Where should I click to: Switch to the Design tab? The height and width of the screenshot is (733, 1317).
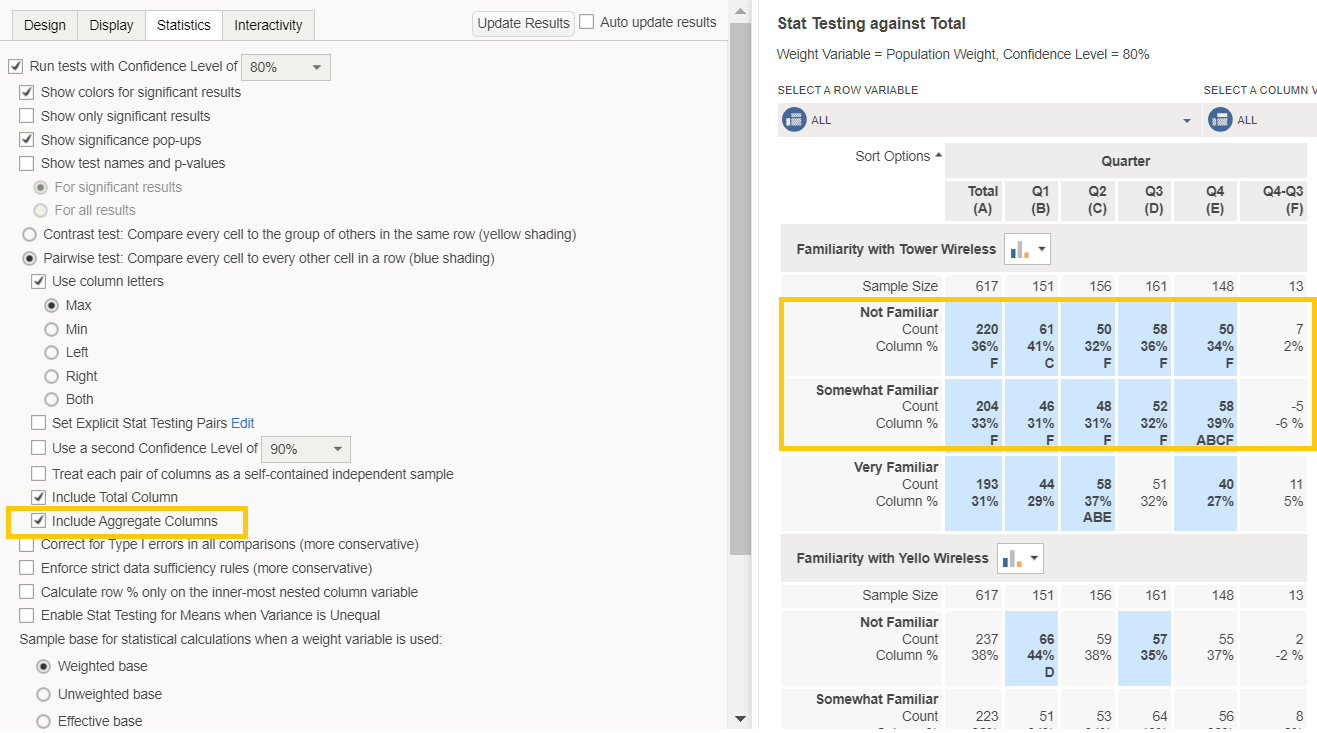click(45, 26)
